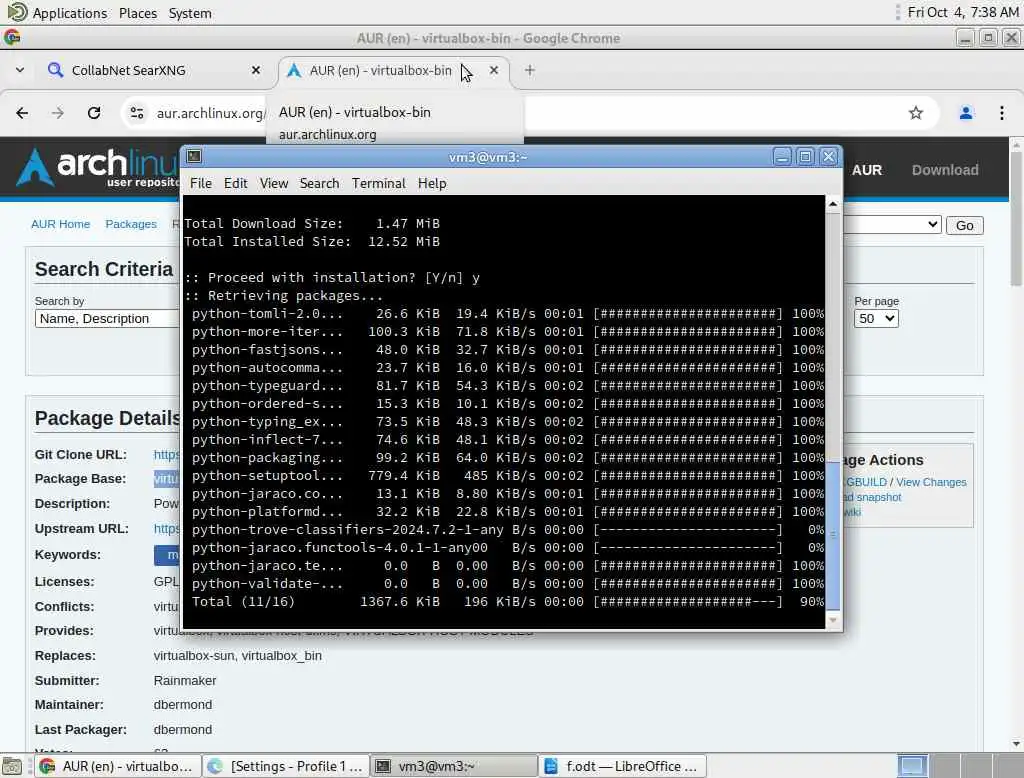The width and height of the screenshot is (1024, 778).
Task: Open the AUR link in site header
Action: [x=867, y=170]
